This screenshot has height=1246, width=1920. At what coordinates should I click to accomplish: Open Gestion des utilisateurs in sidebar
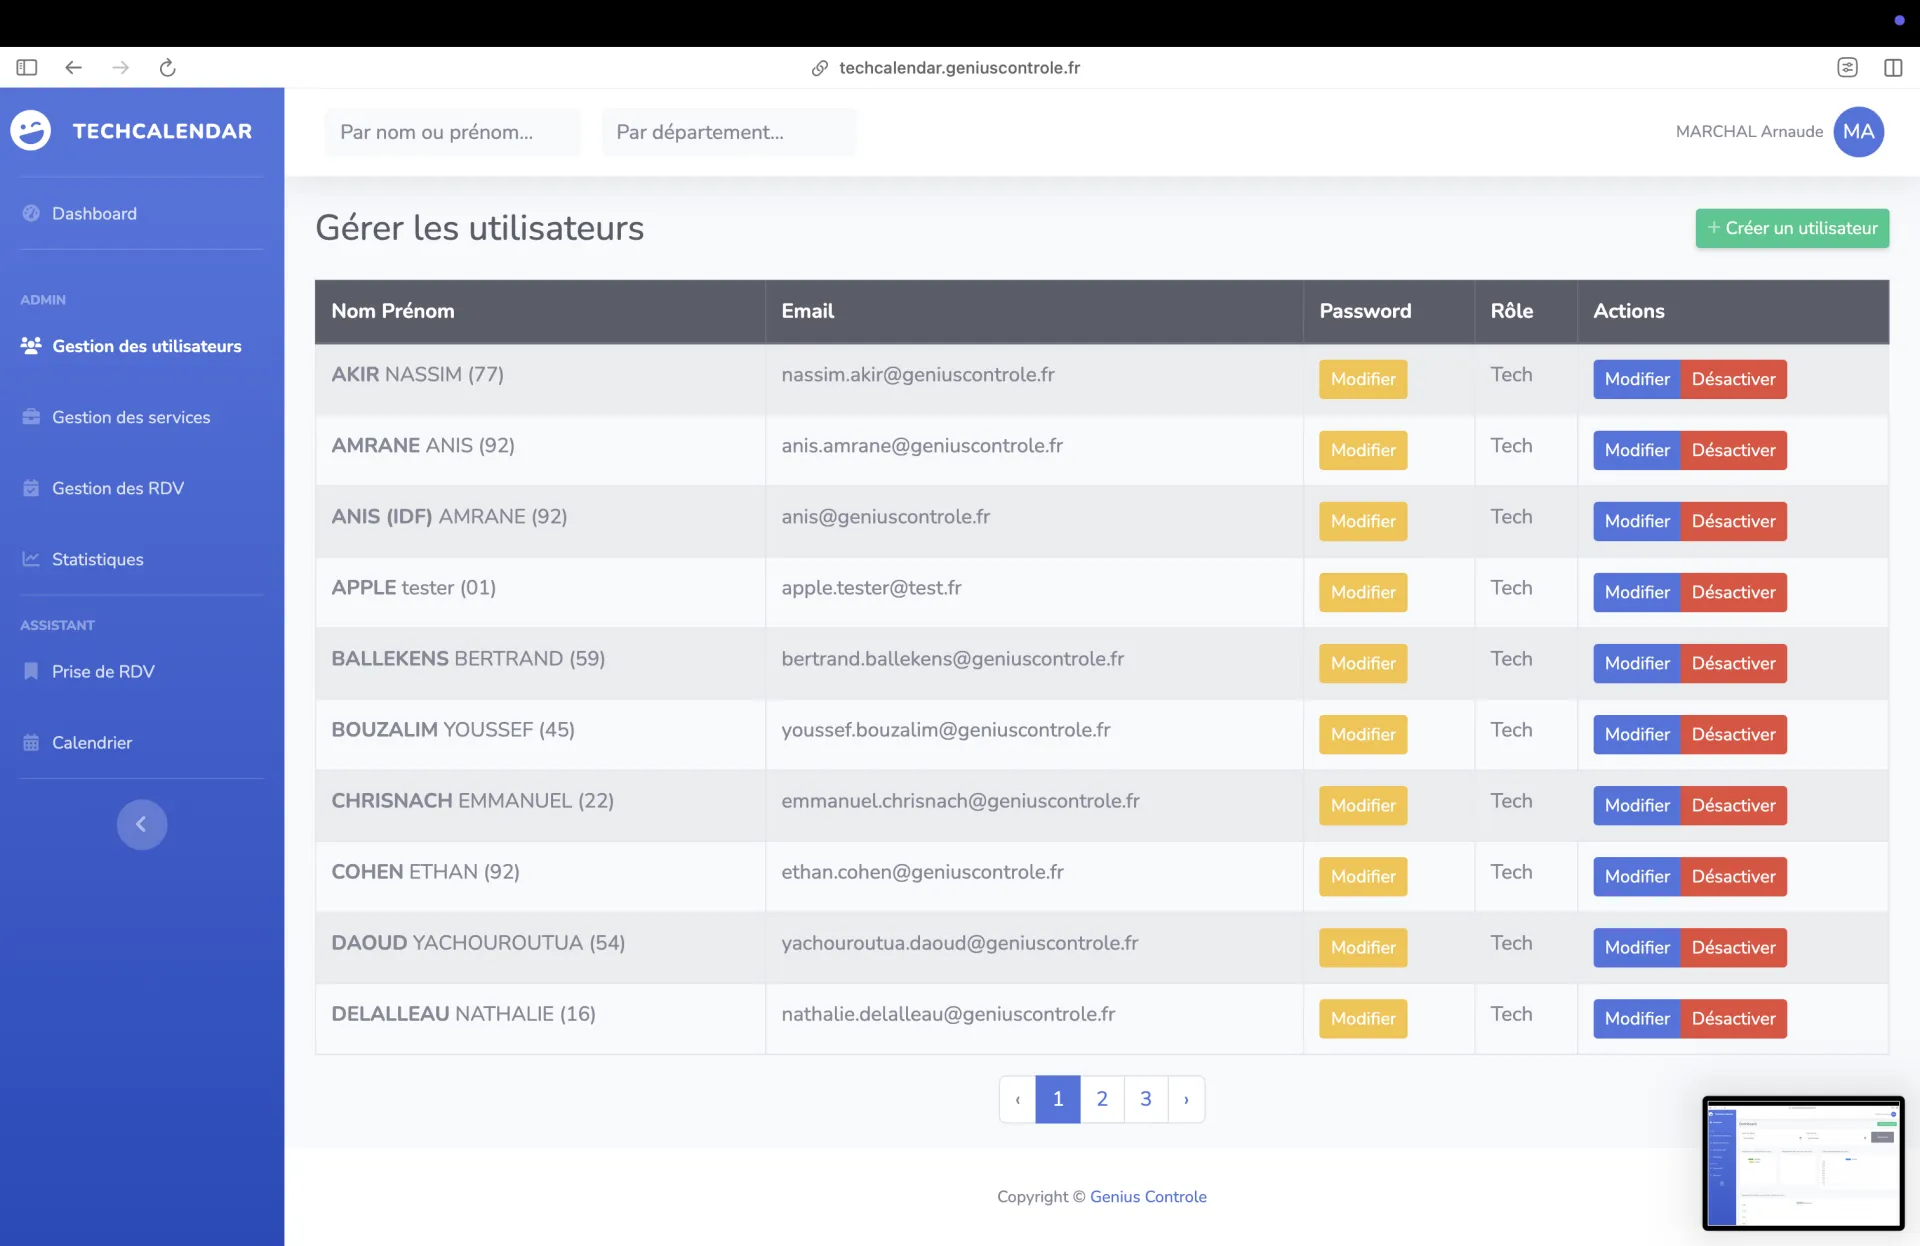(x=146, y=346)
